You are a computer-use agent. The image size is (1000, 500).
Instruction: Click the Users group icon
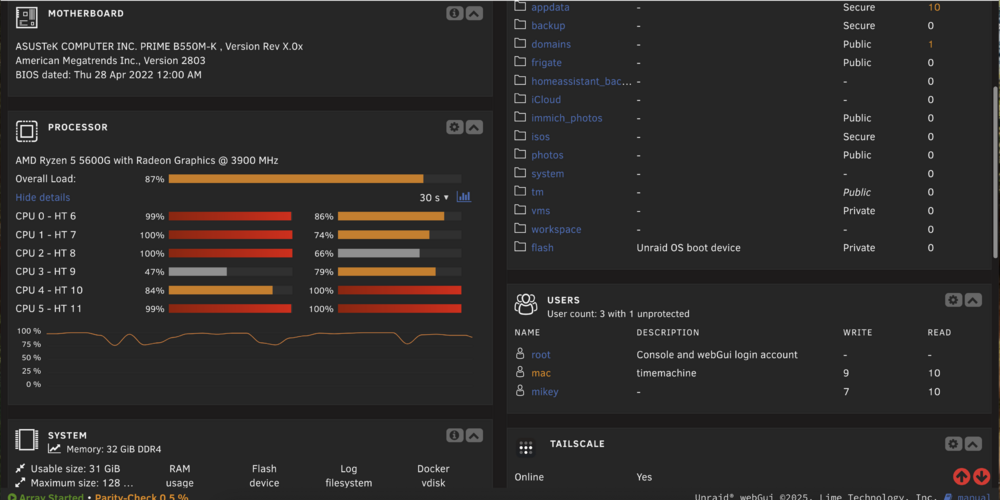pos(526,304)
